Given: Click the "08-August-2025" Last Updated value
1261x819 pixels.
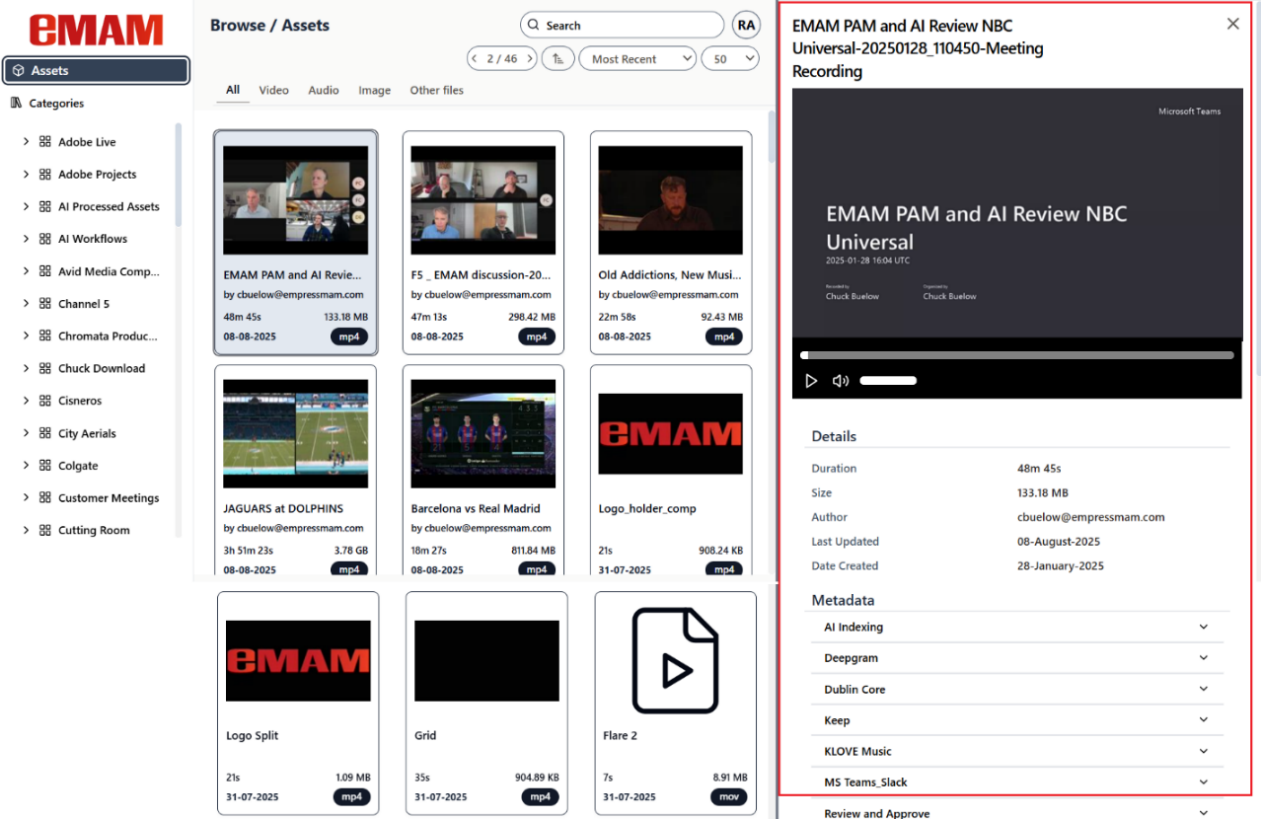Looking at the screenshot, I should (1058, 541).
